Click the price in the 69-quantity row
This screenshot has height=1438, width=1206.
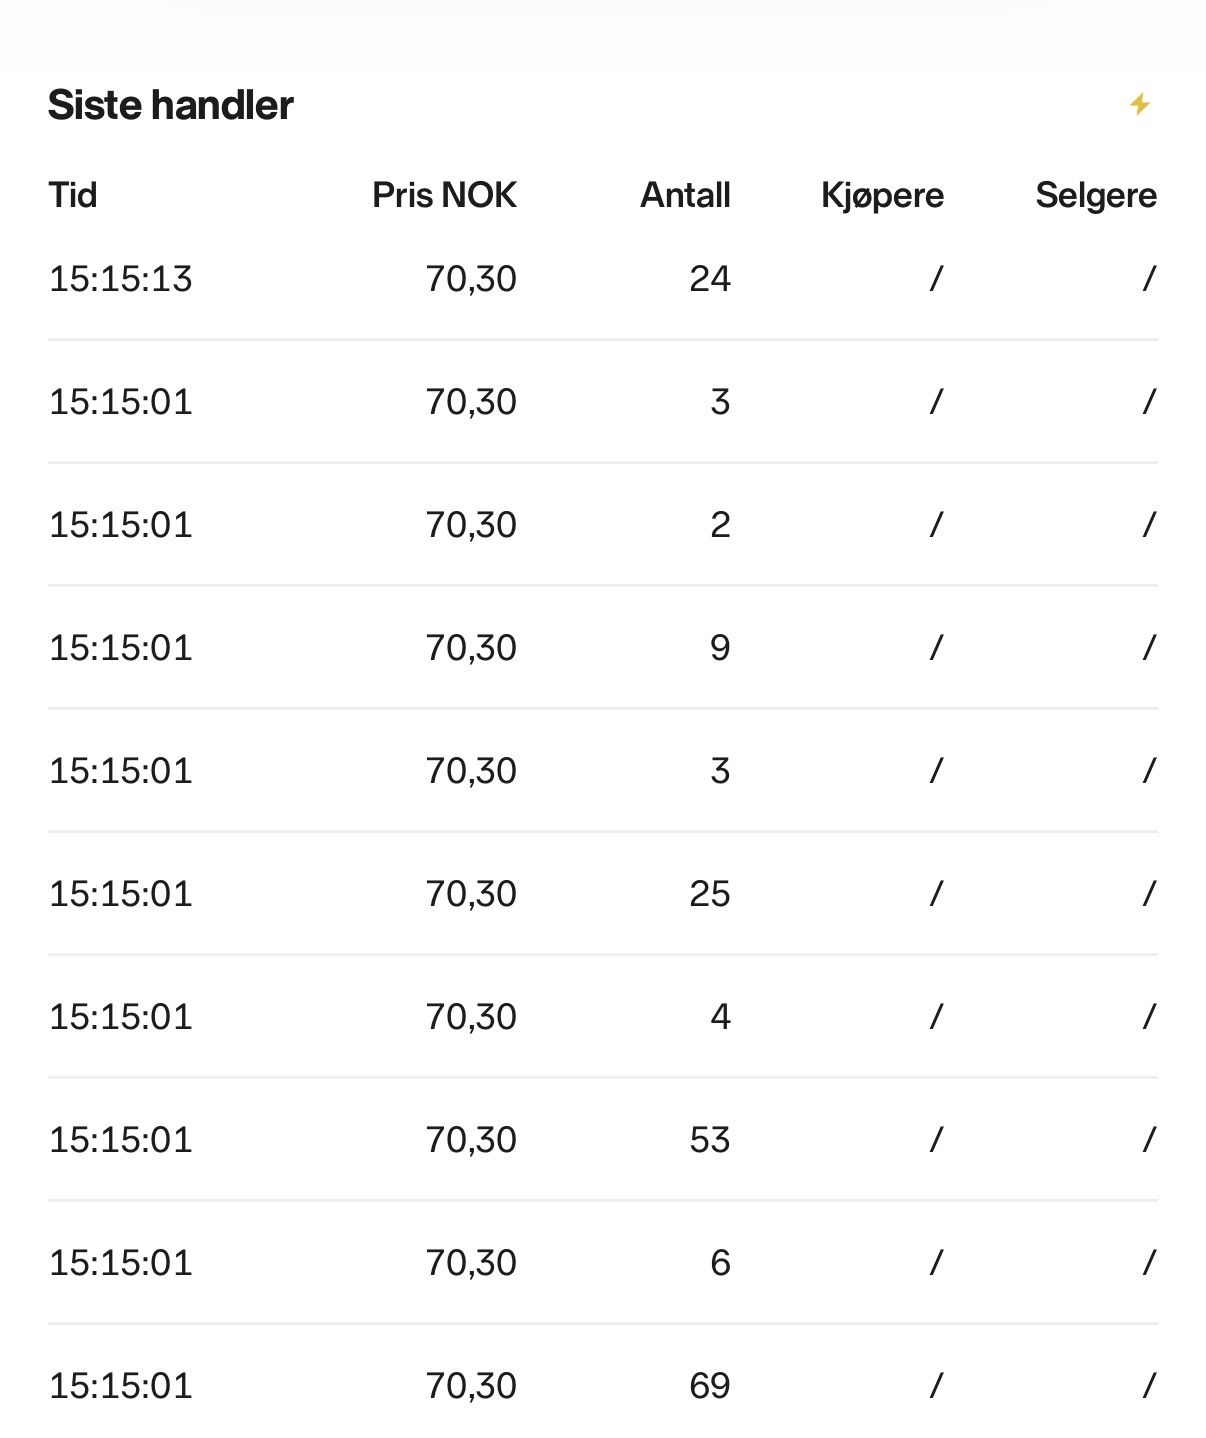pos(471,1386)
